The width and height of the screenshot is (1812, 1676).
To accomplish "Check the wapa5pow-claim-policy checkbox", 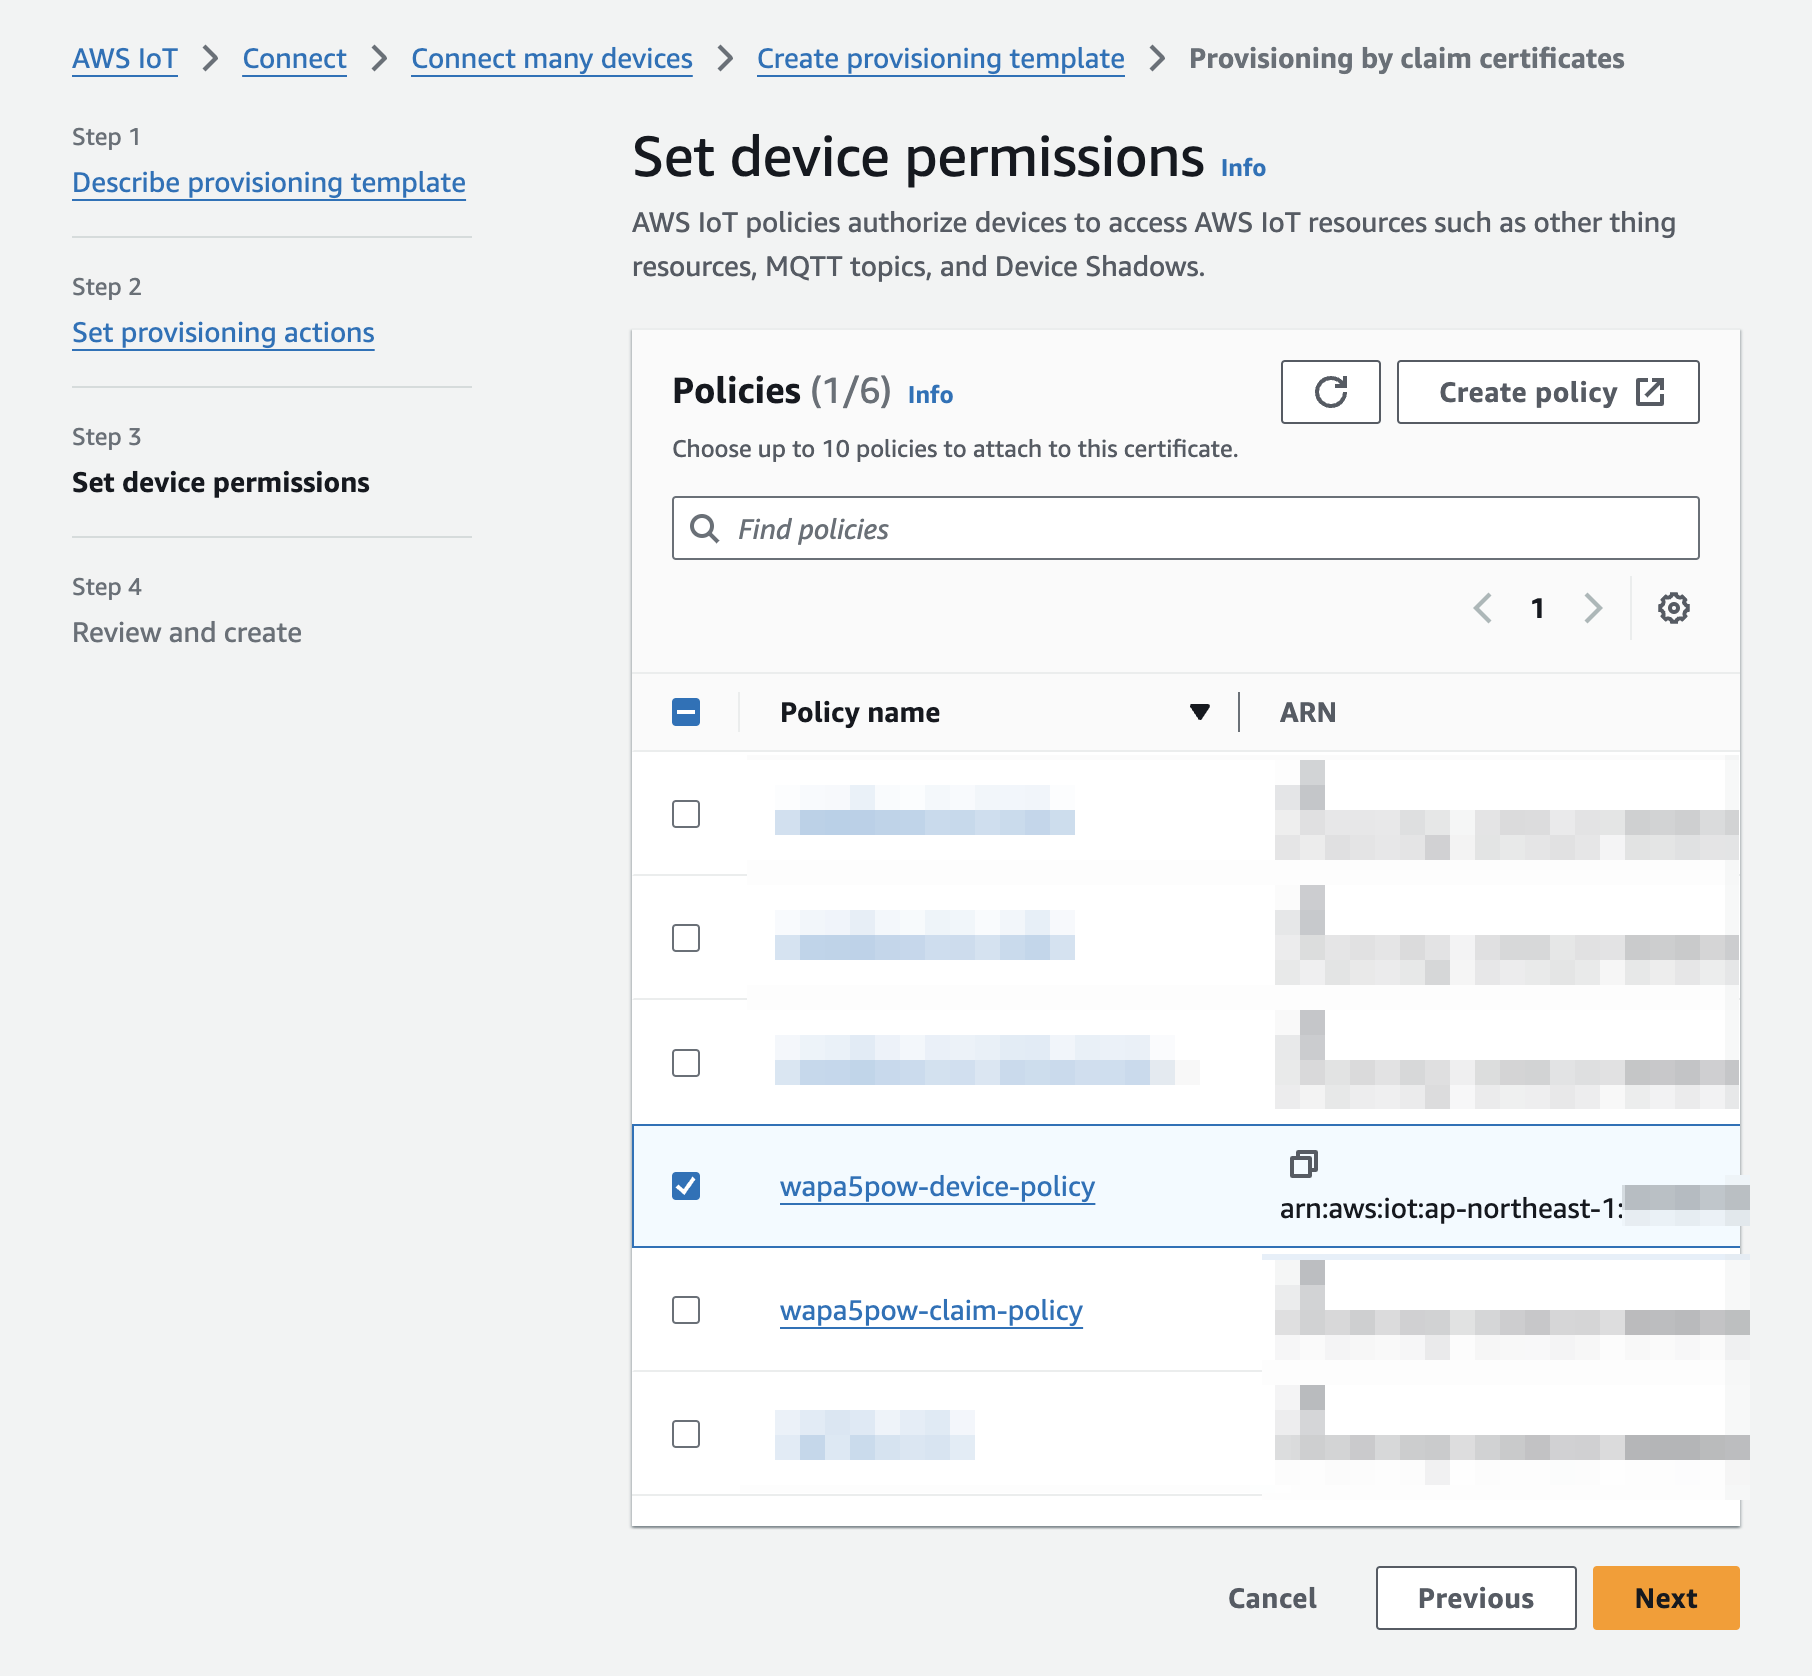I will coord(686,1310).
